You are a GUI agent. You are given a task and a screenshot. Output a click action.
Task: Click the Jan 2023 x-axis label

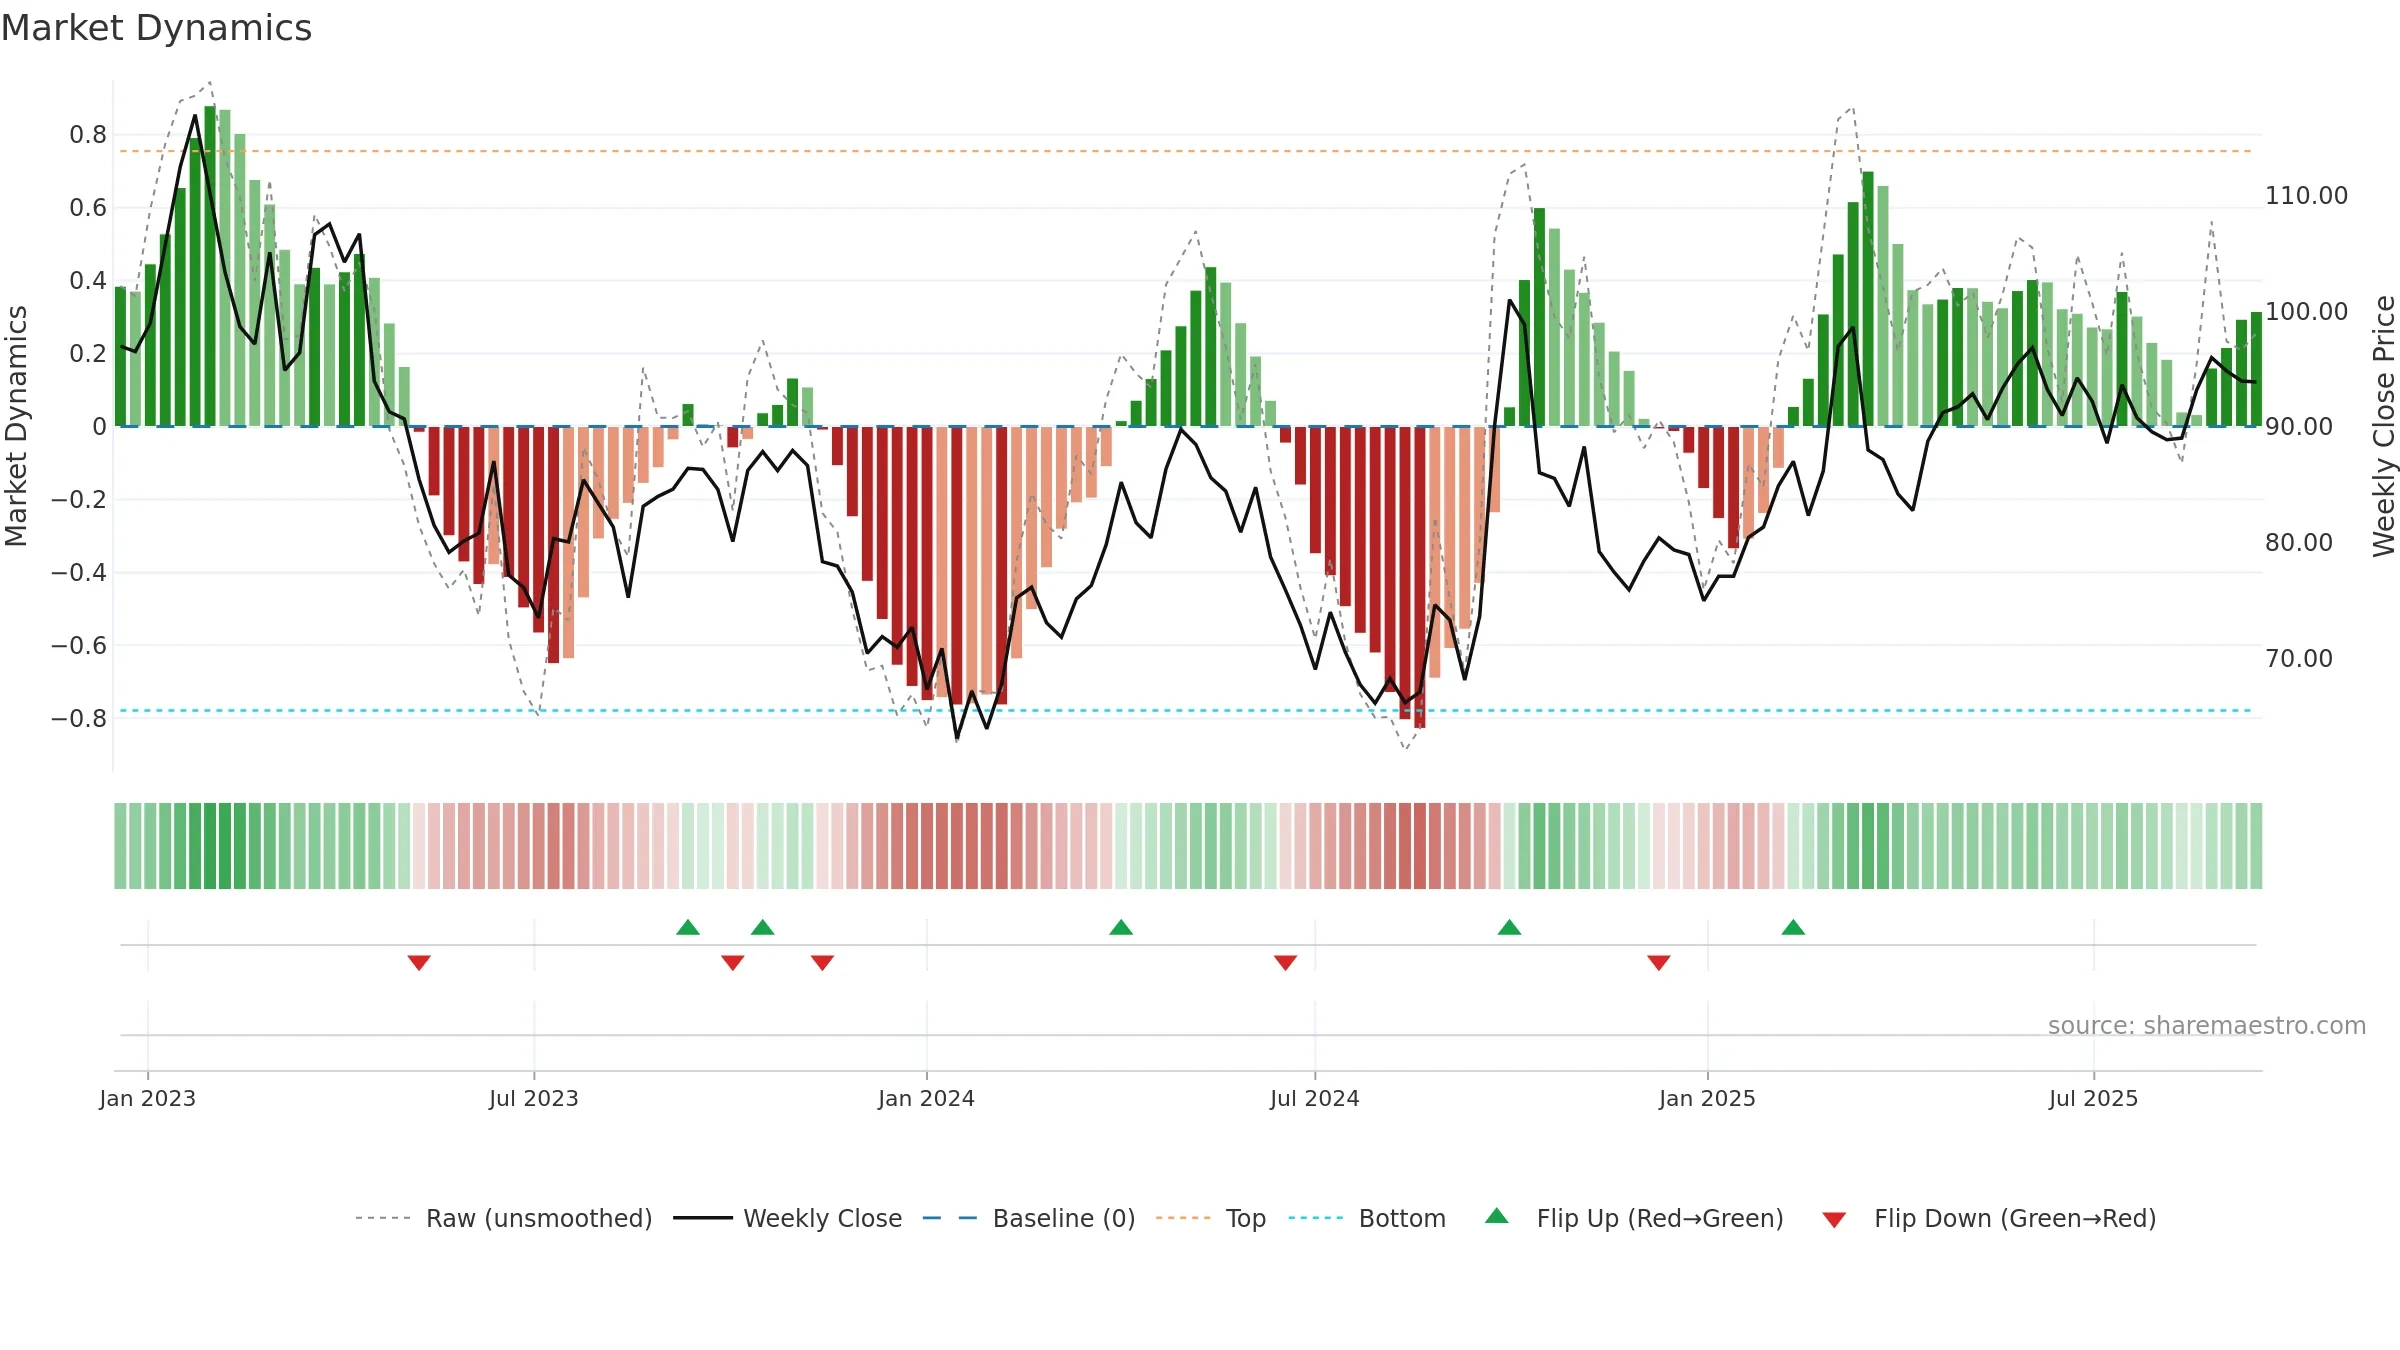point(148,1099)
